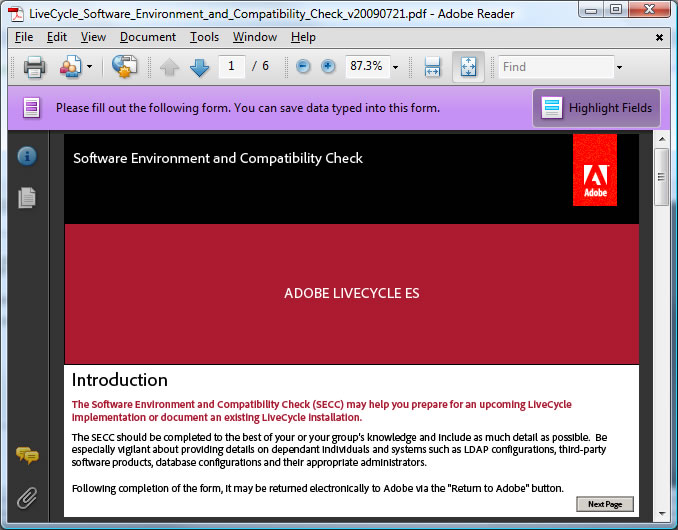Screen dimensions: 678x530
Task: Open the Edit menu
Action: [x=57, y=37]
